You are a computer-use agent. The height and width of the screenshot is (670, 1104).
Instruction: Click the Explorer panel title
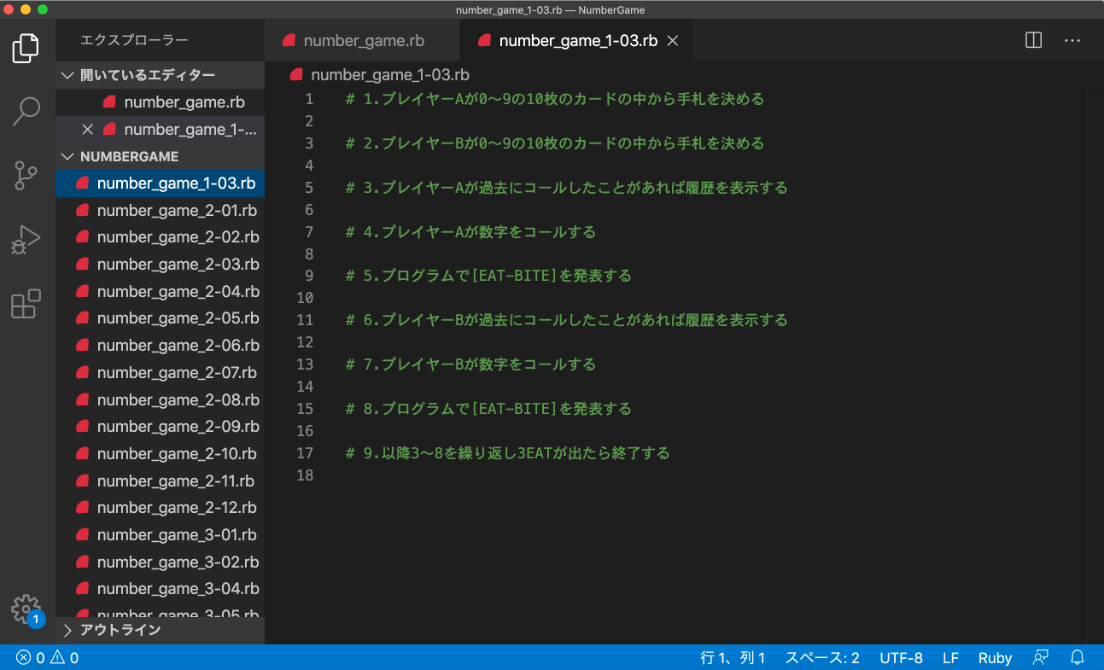134,40
